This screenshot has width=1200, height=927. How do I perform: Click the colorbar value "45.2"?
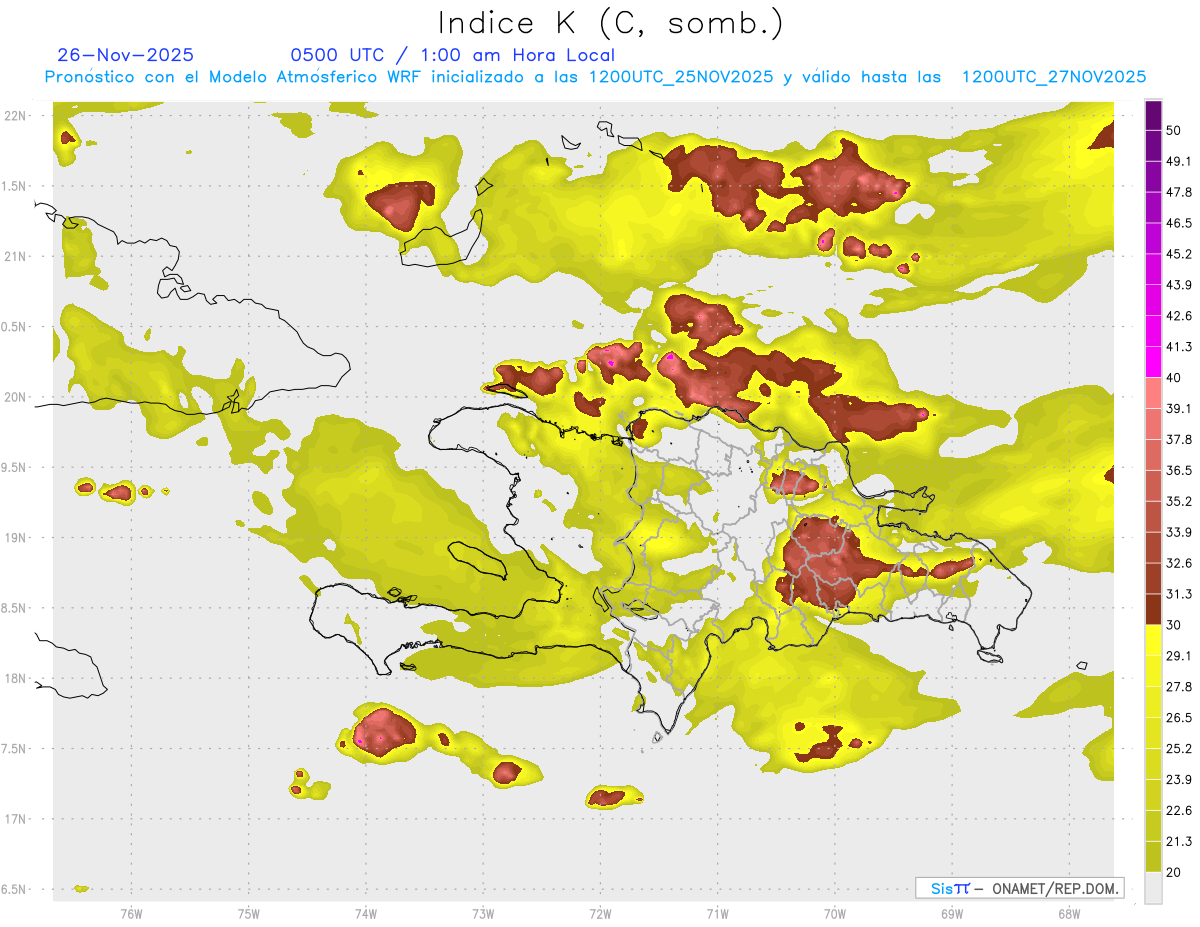click(x=1179, y=254)
